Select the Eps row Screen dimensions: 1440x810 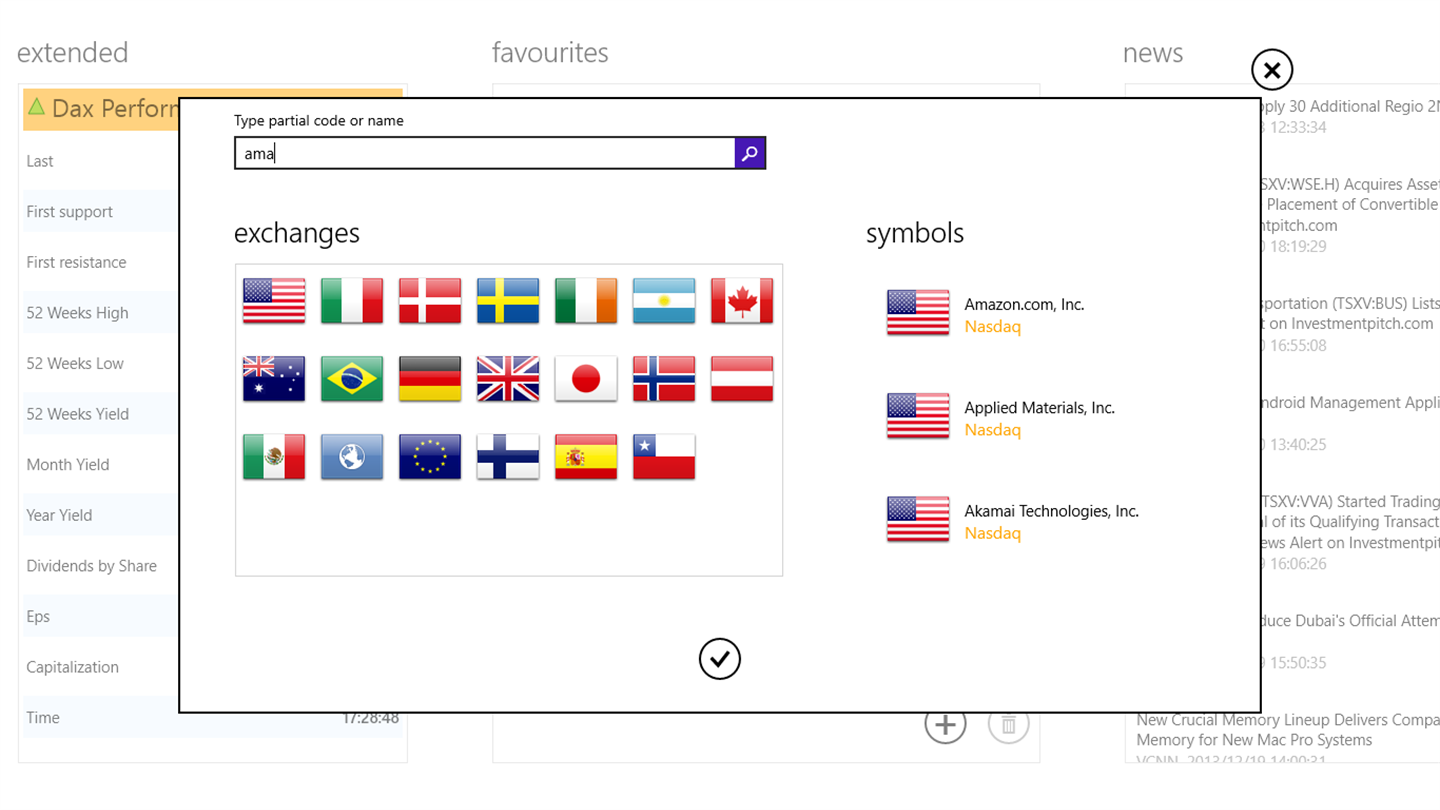(x=101, y=616)
